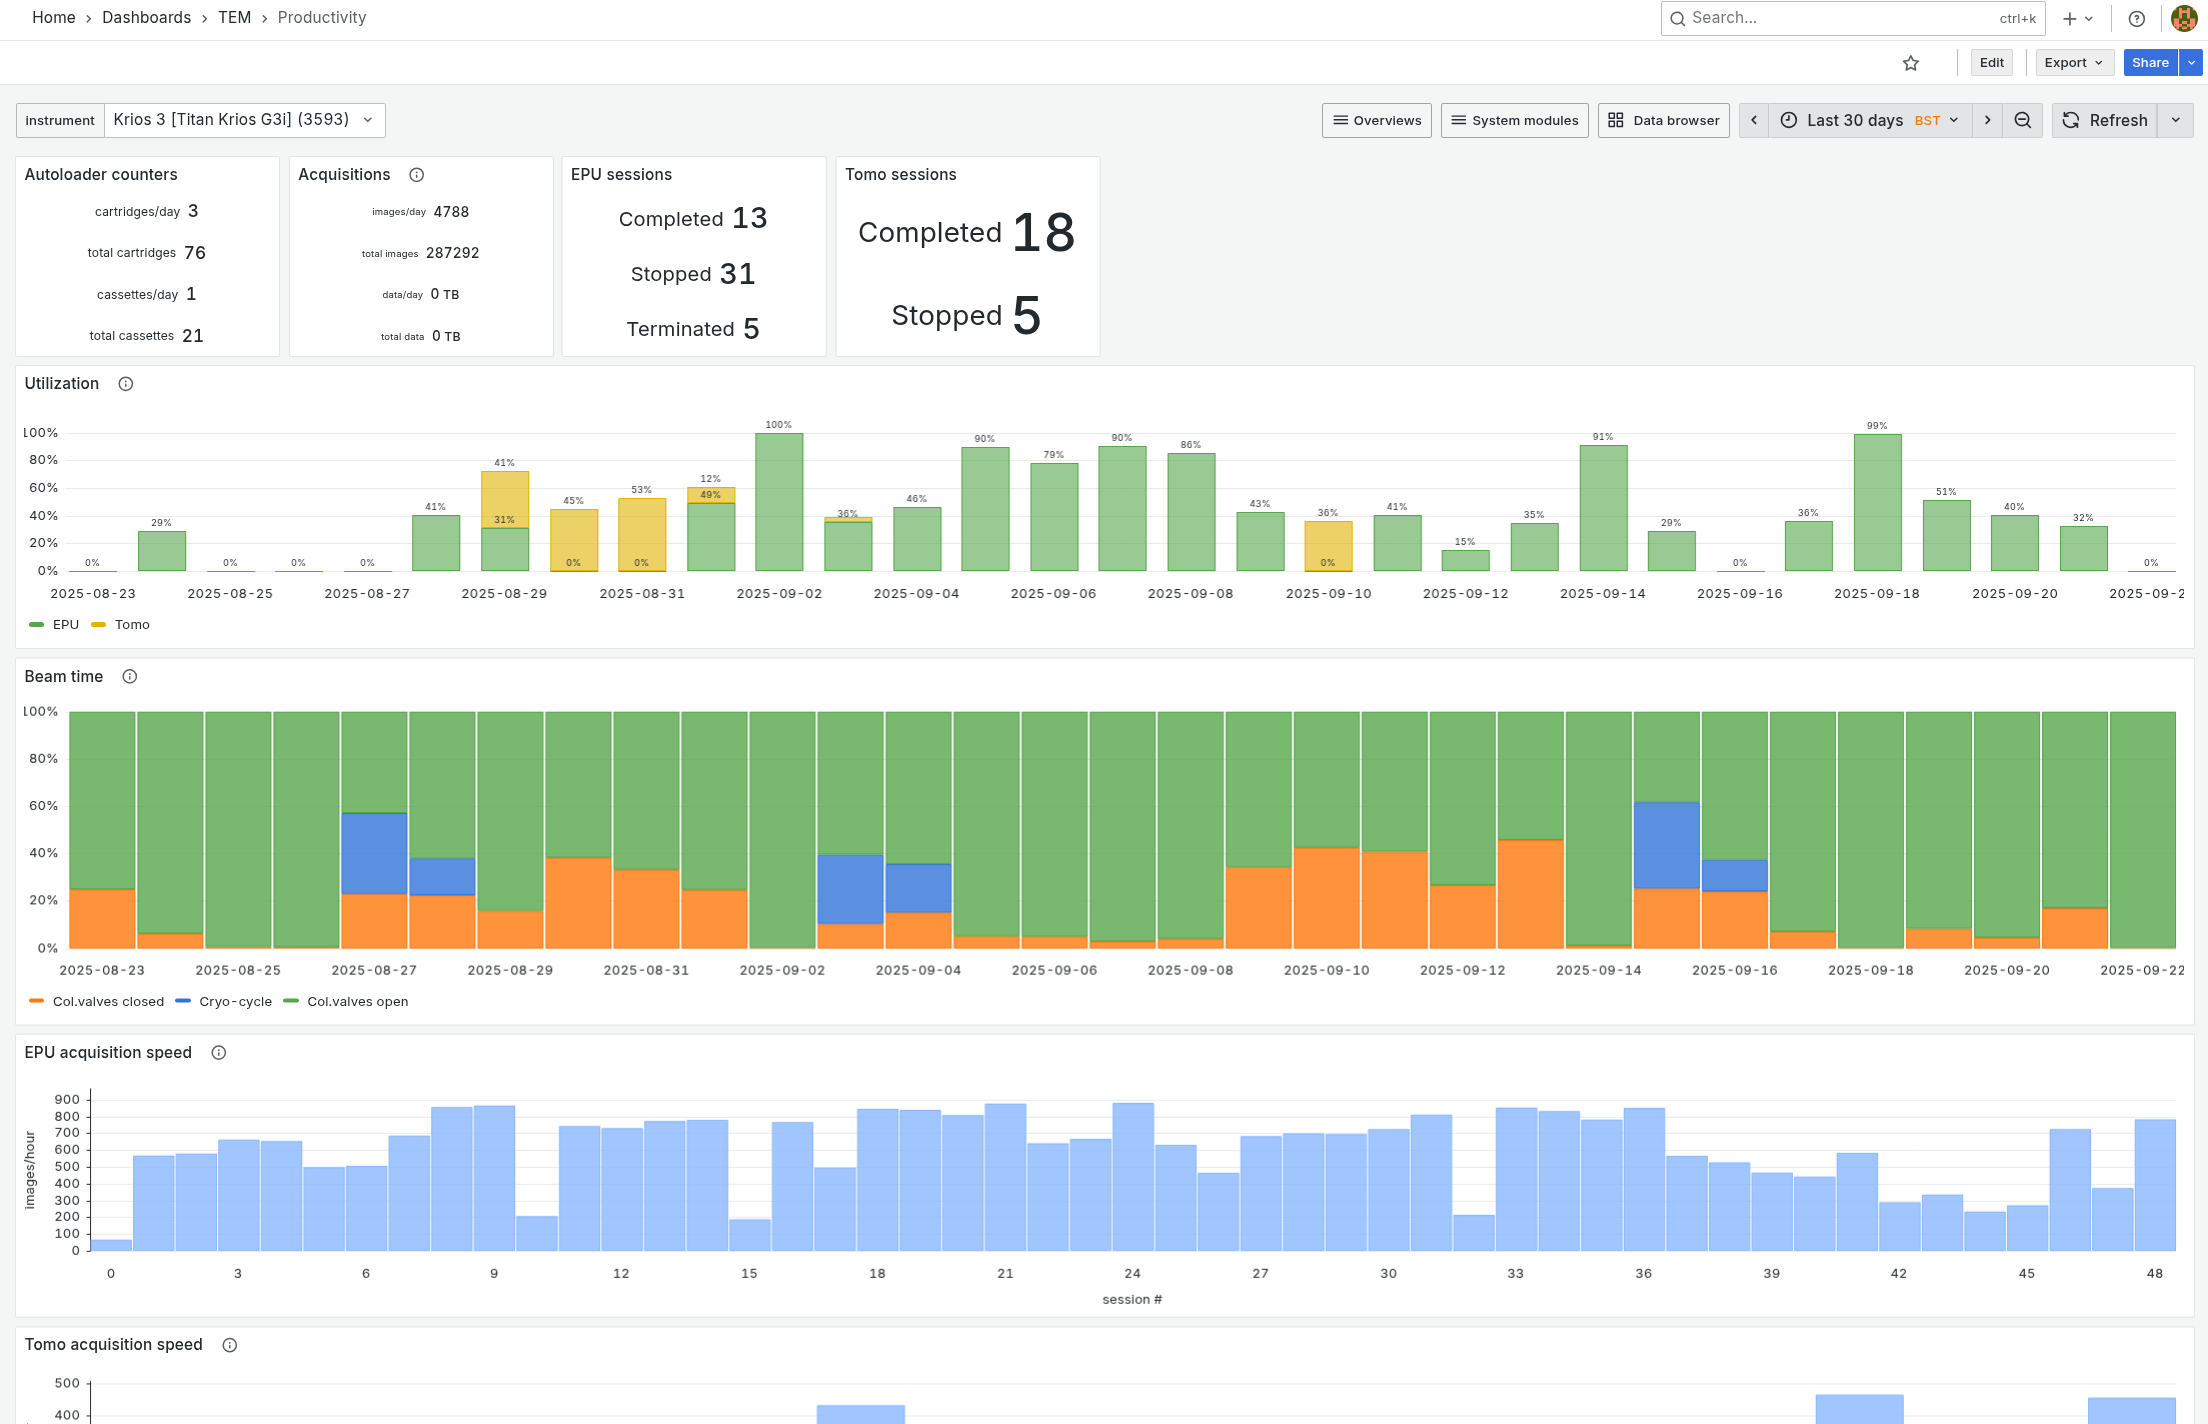Image resolution: width=2208 pixels, height=1424 pixels.
Task: Focus the Search input field
Action: coord(1853,18)
